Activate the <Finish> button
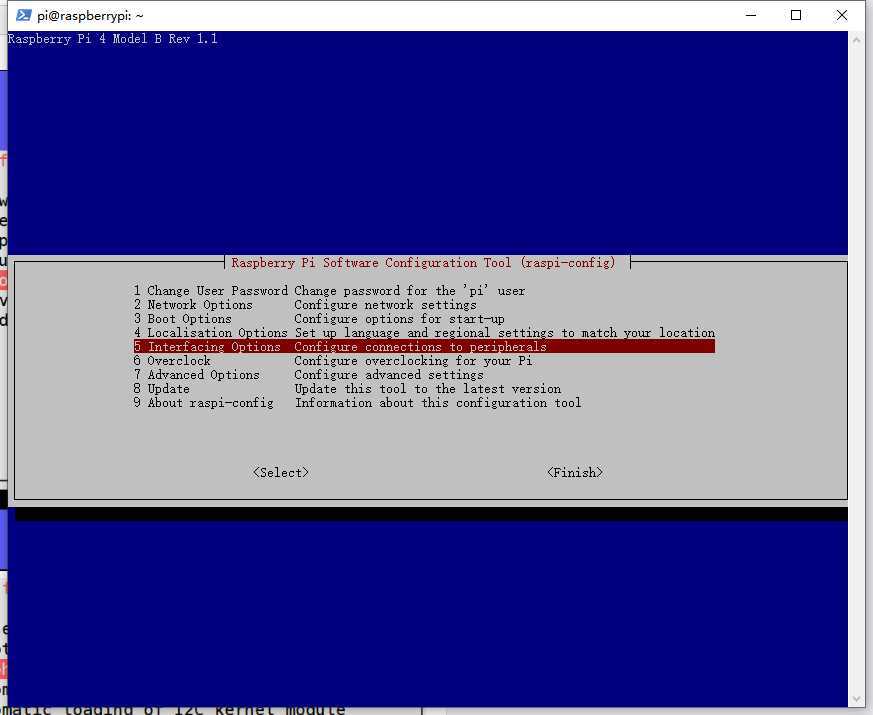 coord(575,472)
